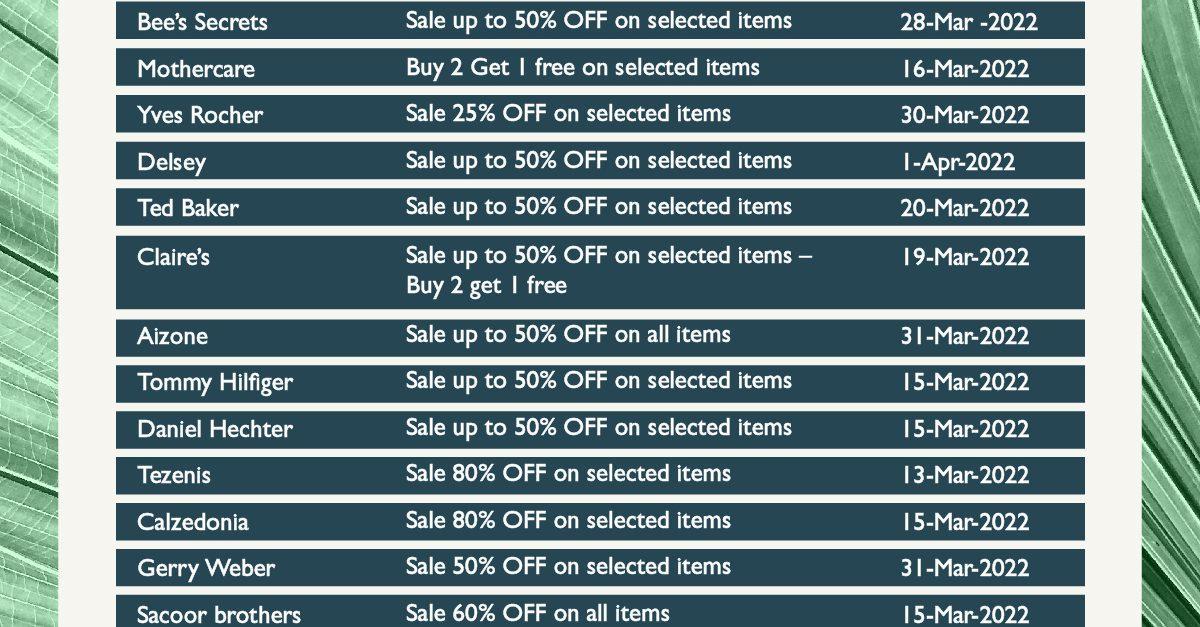Select the Tommy Hilfiger row label
The image size is (1200, 627).
[x=215, y=383]
